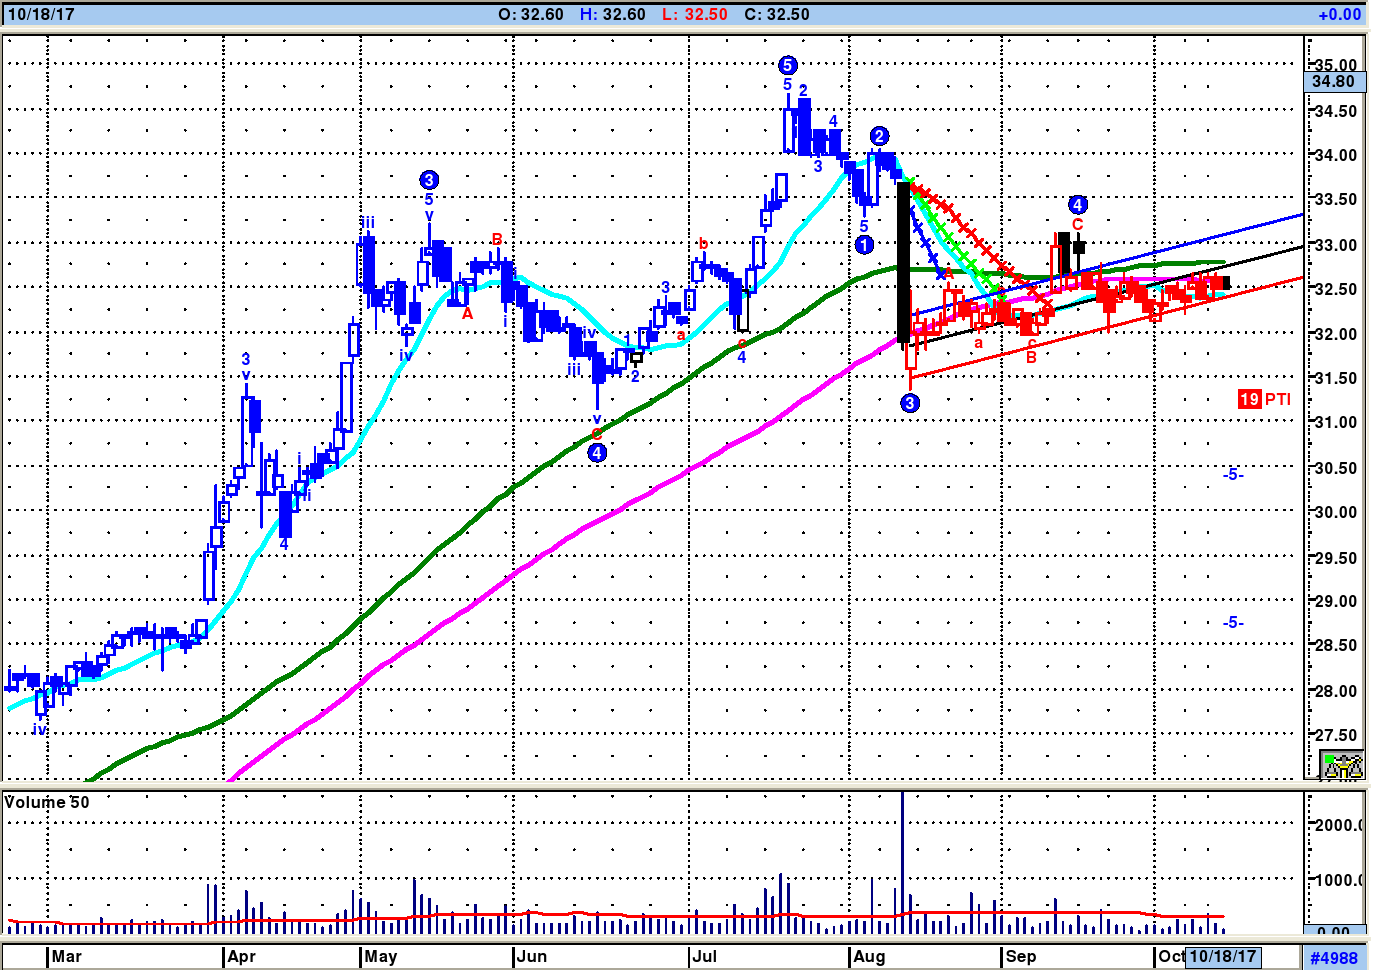Click the Mar month marker on time axis

pos(66,956)
